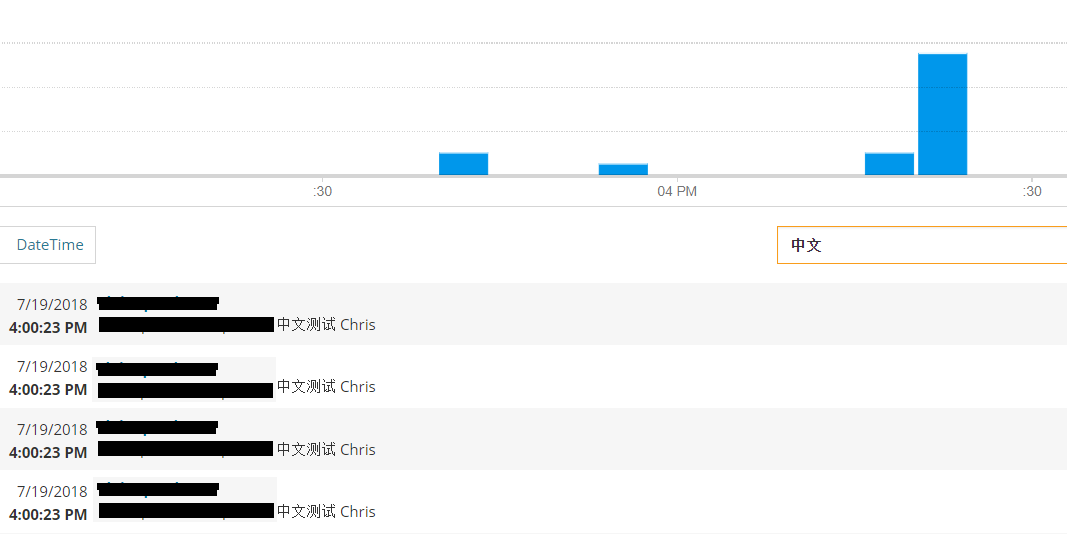Click the small bar beside the tallest bar
The image size is (1067, 534).
click(x=889, y=164)
